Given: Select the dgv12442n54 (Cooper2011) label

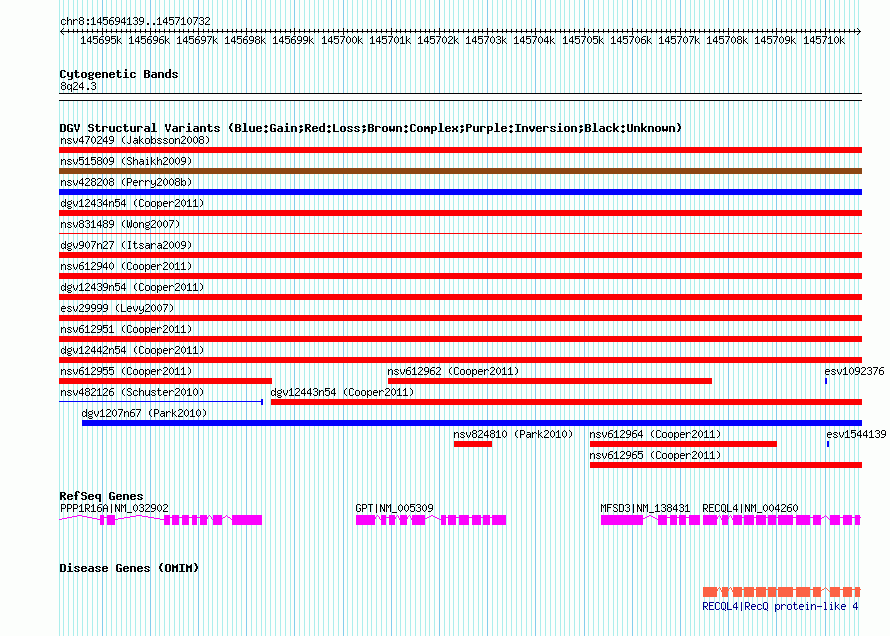Looking at the screenshot, I should (132, 350).
